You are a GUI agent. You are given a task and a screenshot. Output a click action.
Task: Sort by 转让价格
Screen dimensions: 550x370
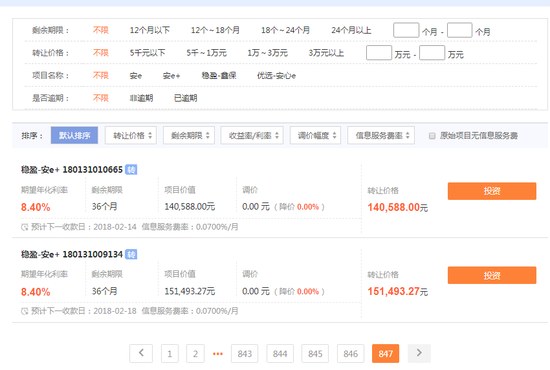tap(131, 135)
